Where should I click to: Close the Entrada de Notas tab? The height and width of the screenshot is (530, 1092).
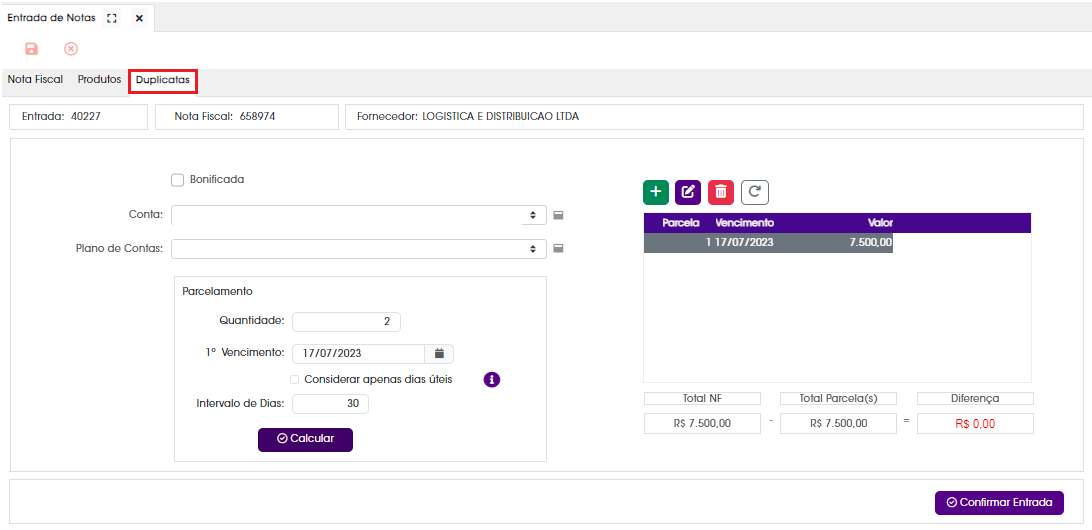139,19
